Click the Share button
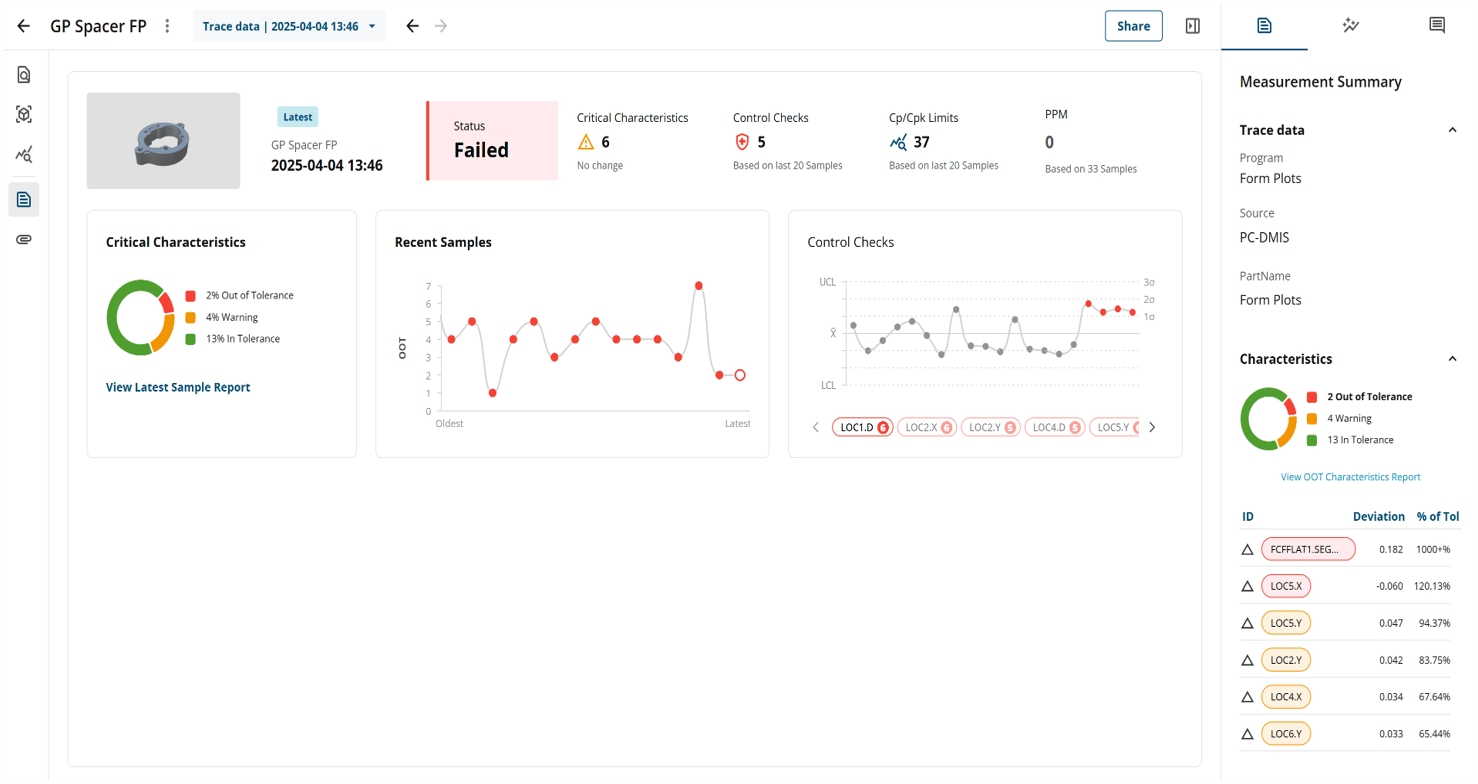 (1133, 26)
